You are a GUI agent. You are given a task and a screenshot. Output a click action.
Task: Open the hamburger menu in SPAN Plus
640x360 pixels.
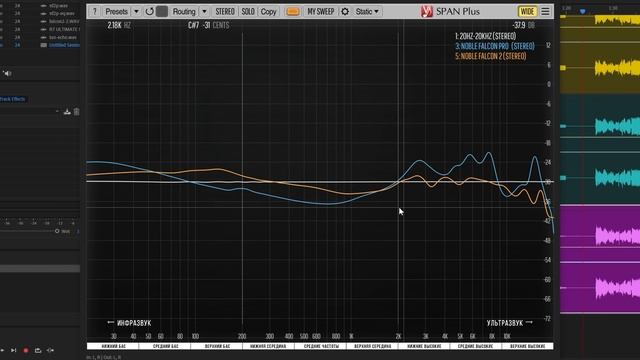545,11
